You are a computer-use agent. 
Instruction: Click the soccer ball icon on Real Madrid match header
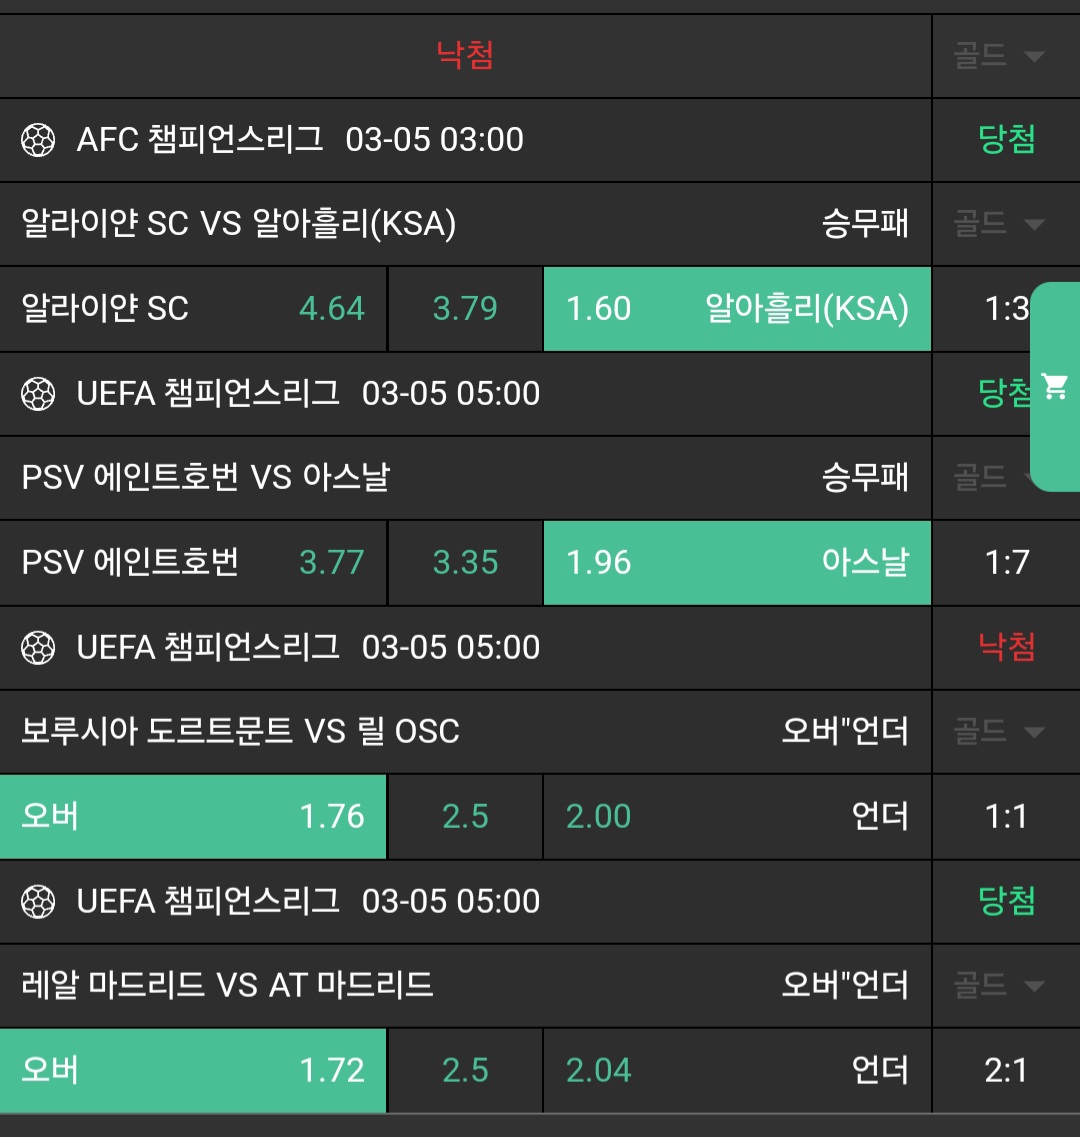[38, 902]
